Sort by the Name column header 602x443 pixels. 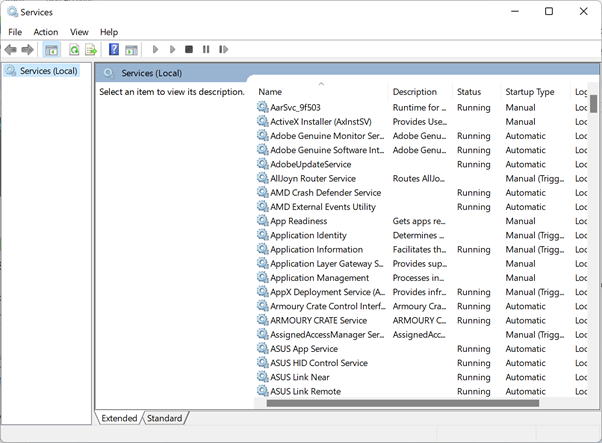(x=321, y=92)
